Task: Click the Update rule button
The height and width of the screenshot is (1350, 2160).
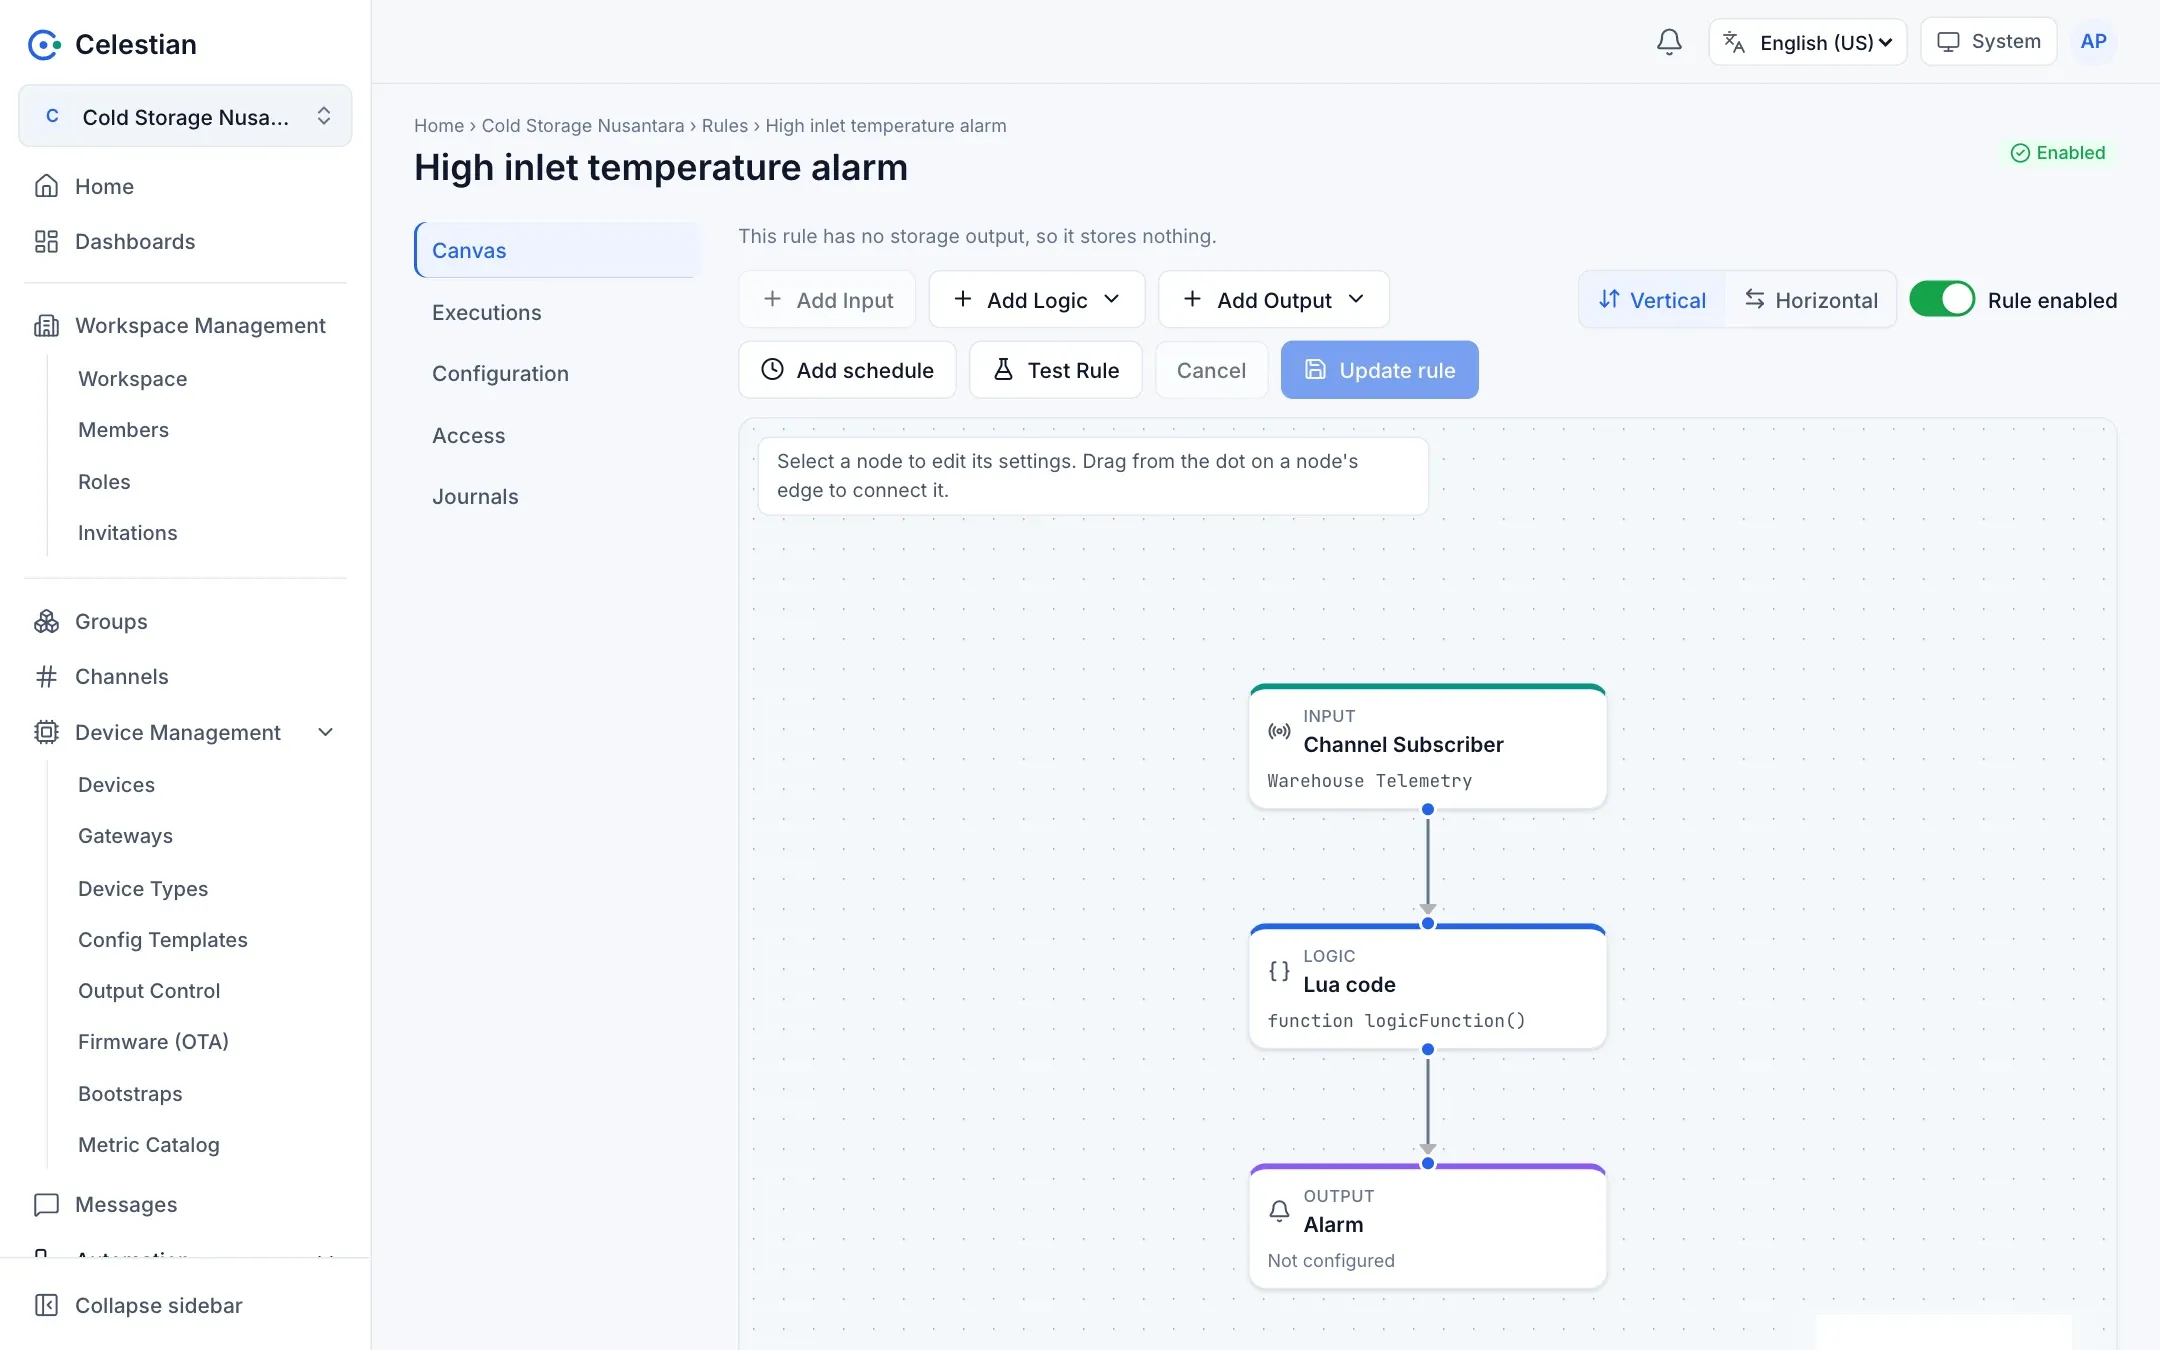Action: coord(1379,370)
